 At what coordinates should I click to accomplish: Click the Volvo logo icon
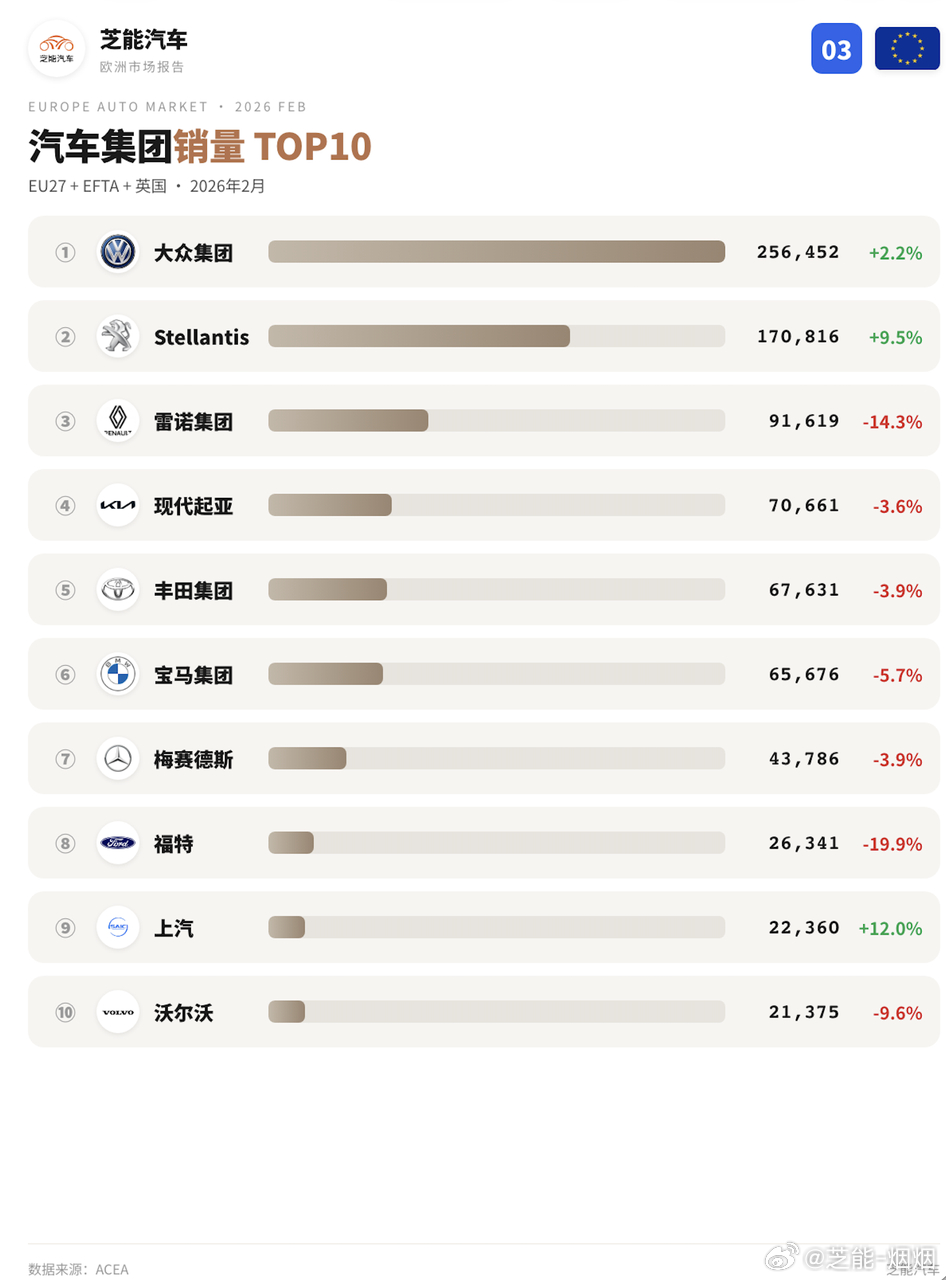(118, 1012)
